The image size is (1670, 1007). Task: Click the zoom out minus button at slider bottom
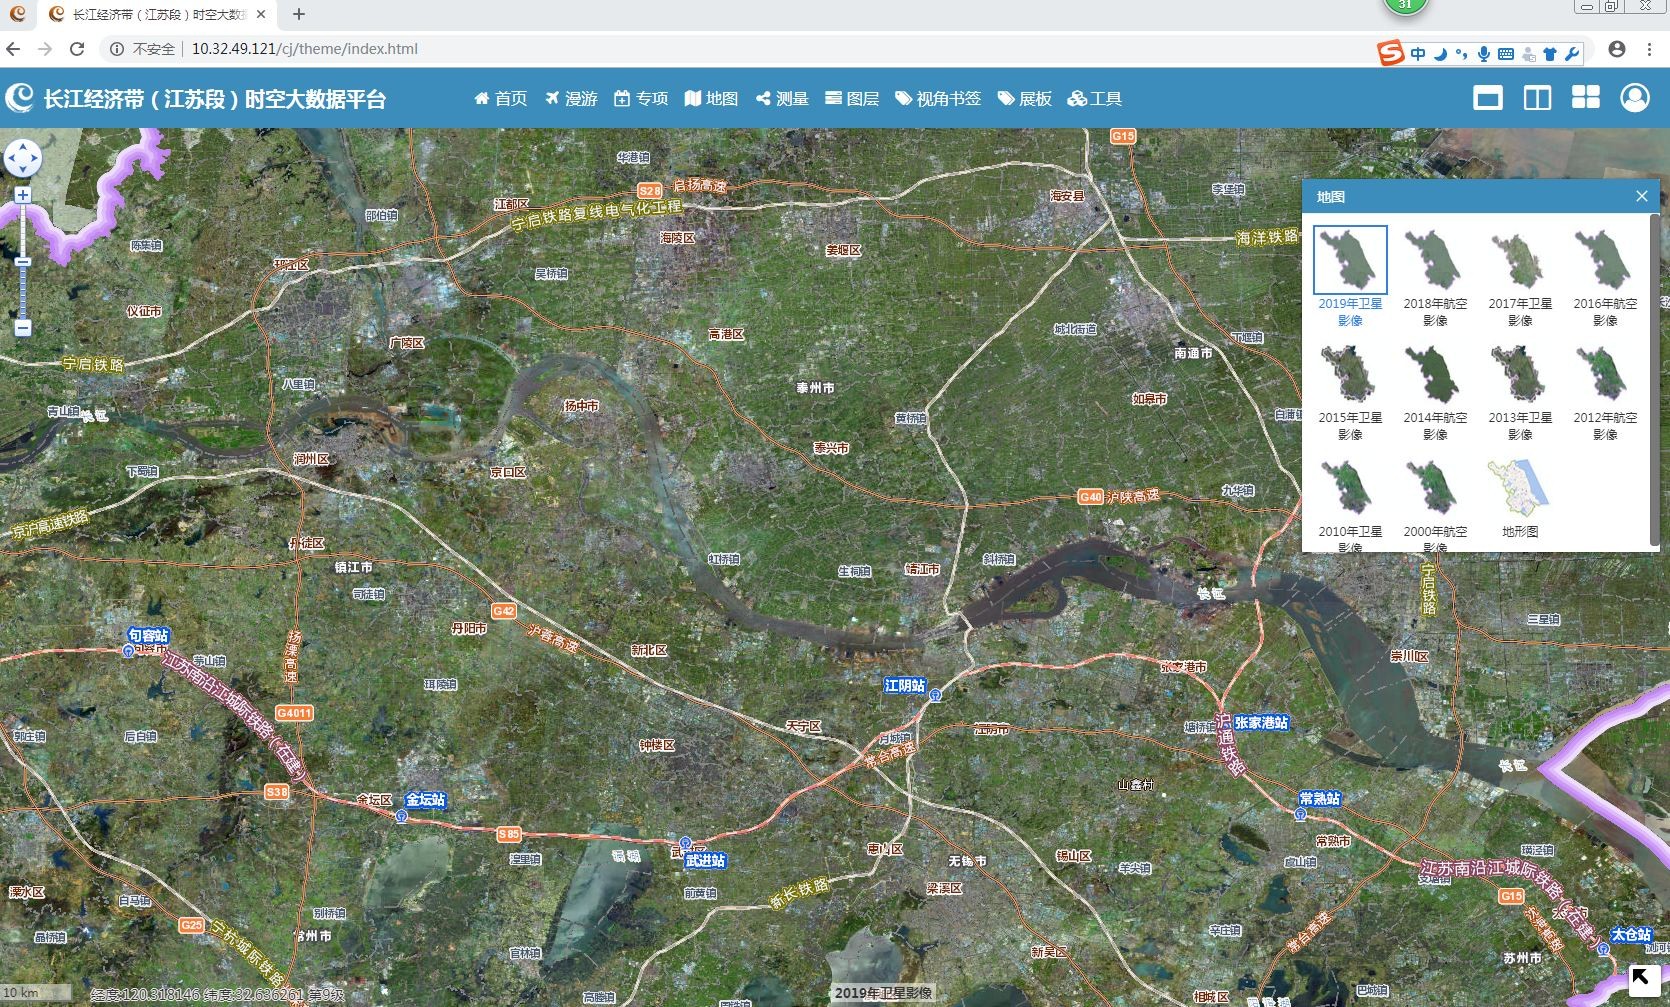click(x=23, y=328)
